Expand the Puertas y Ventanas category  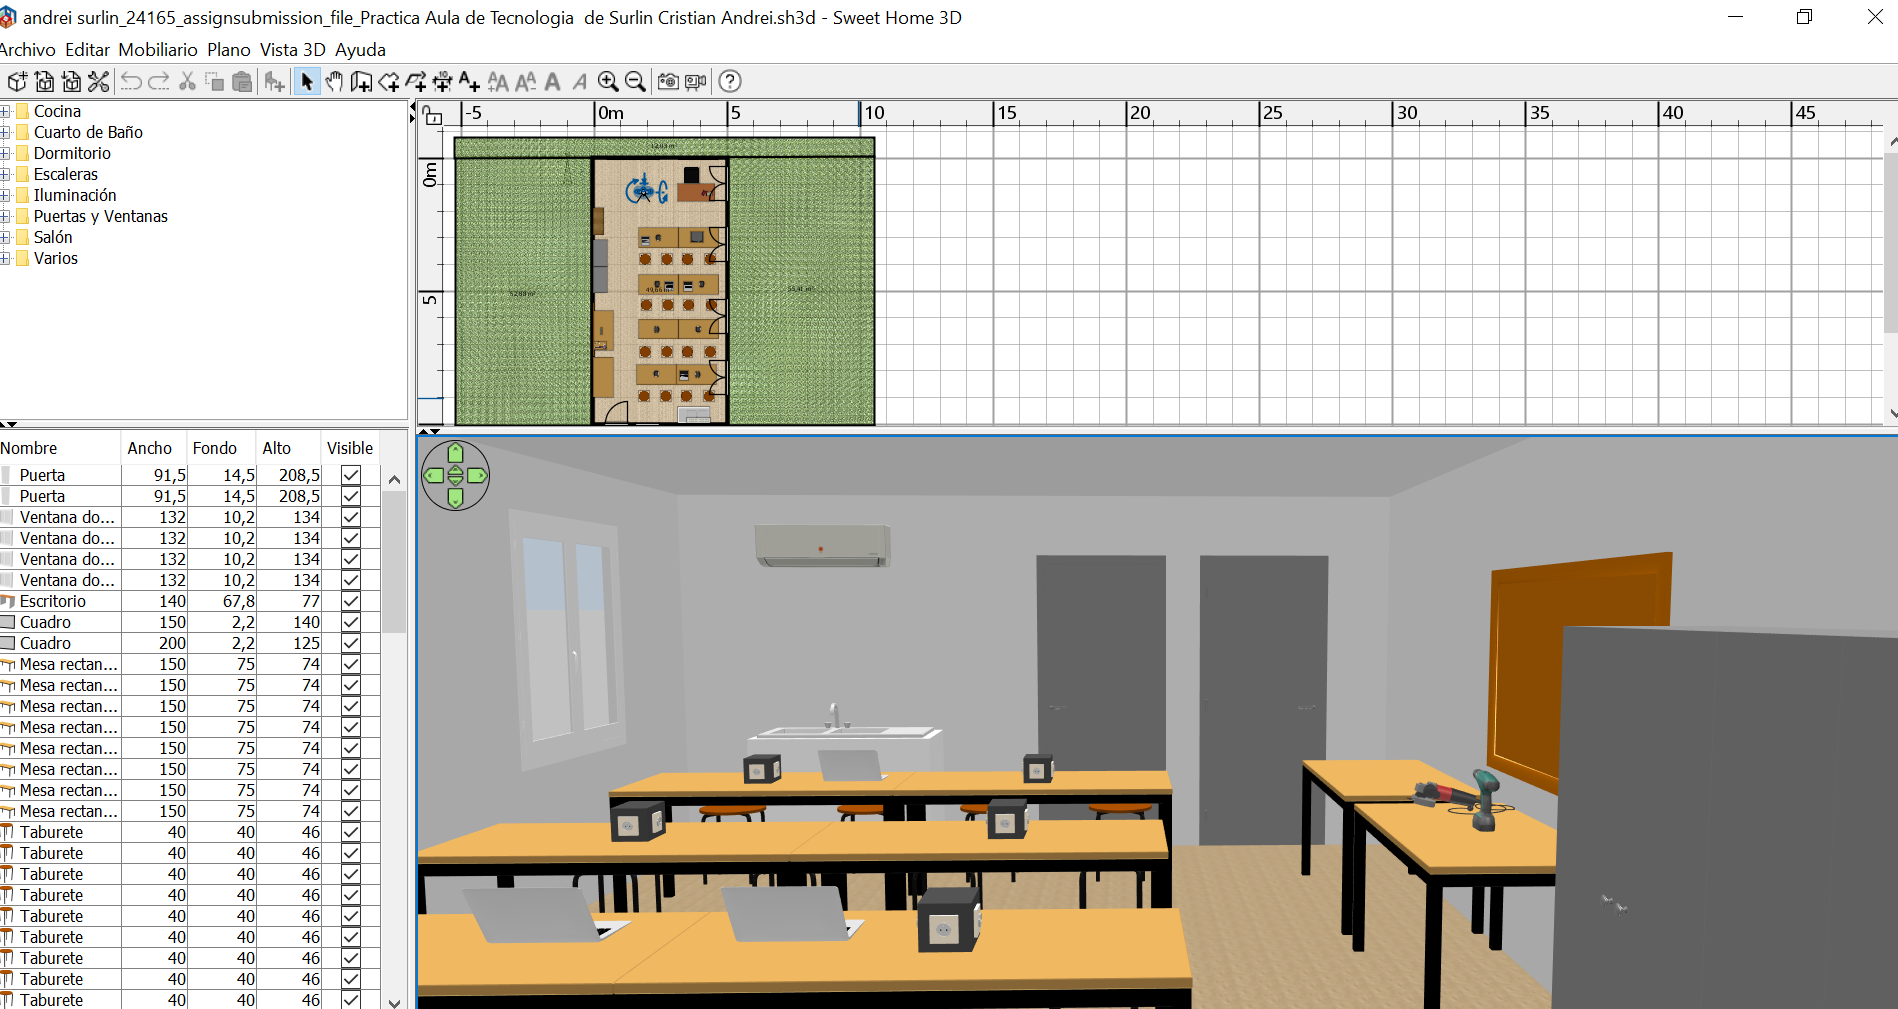point(6,216)
